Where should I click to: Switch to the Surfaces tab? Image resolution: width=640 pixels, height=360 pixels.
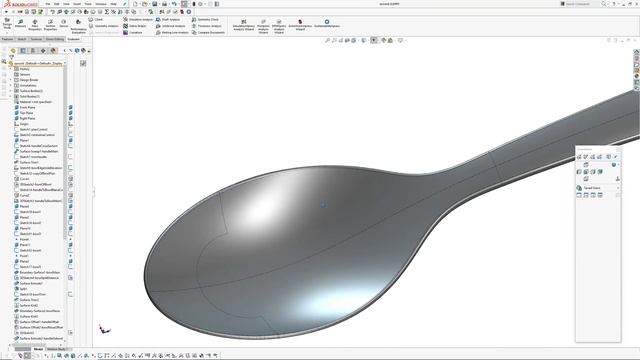pos(36,39)
